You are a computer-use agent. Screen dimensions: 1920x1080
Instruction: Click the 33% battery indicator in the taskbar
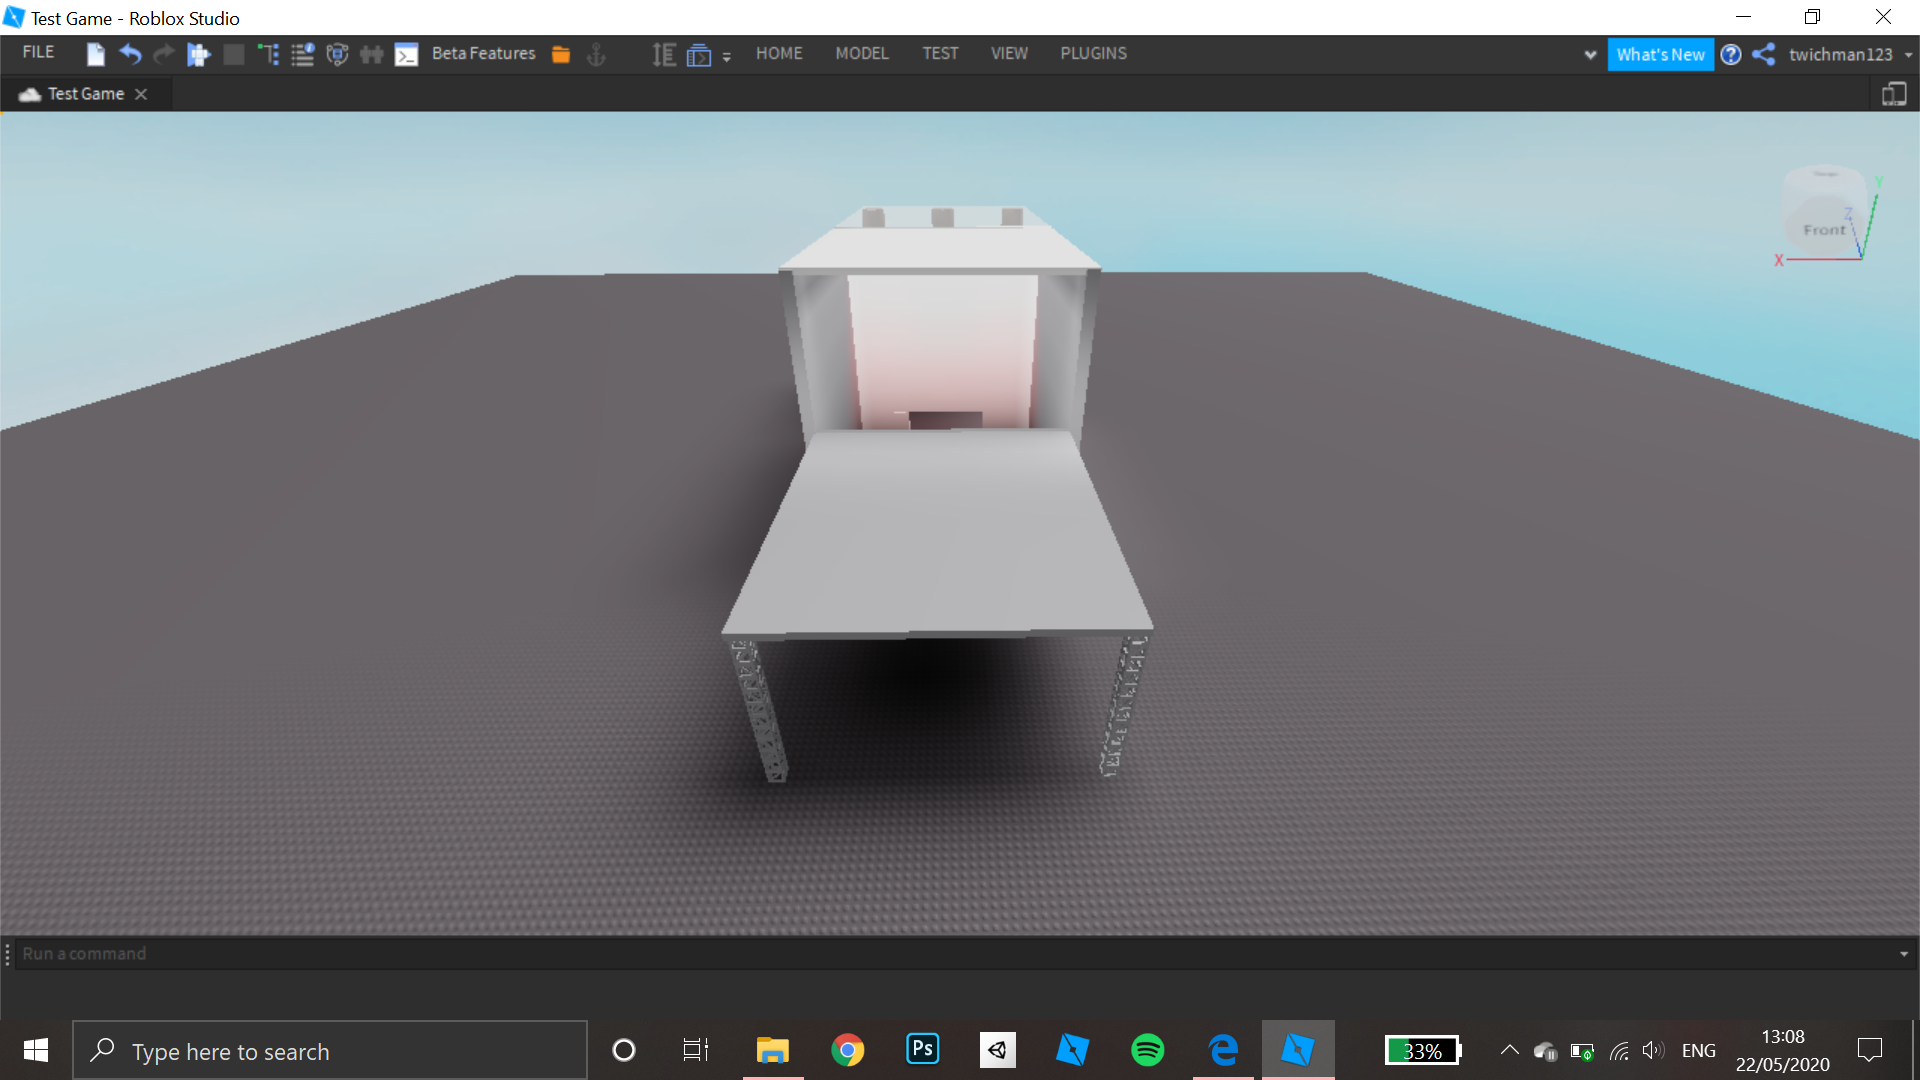[1422, 1050]
